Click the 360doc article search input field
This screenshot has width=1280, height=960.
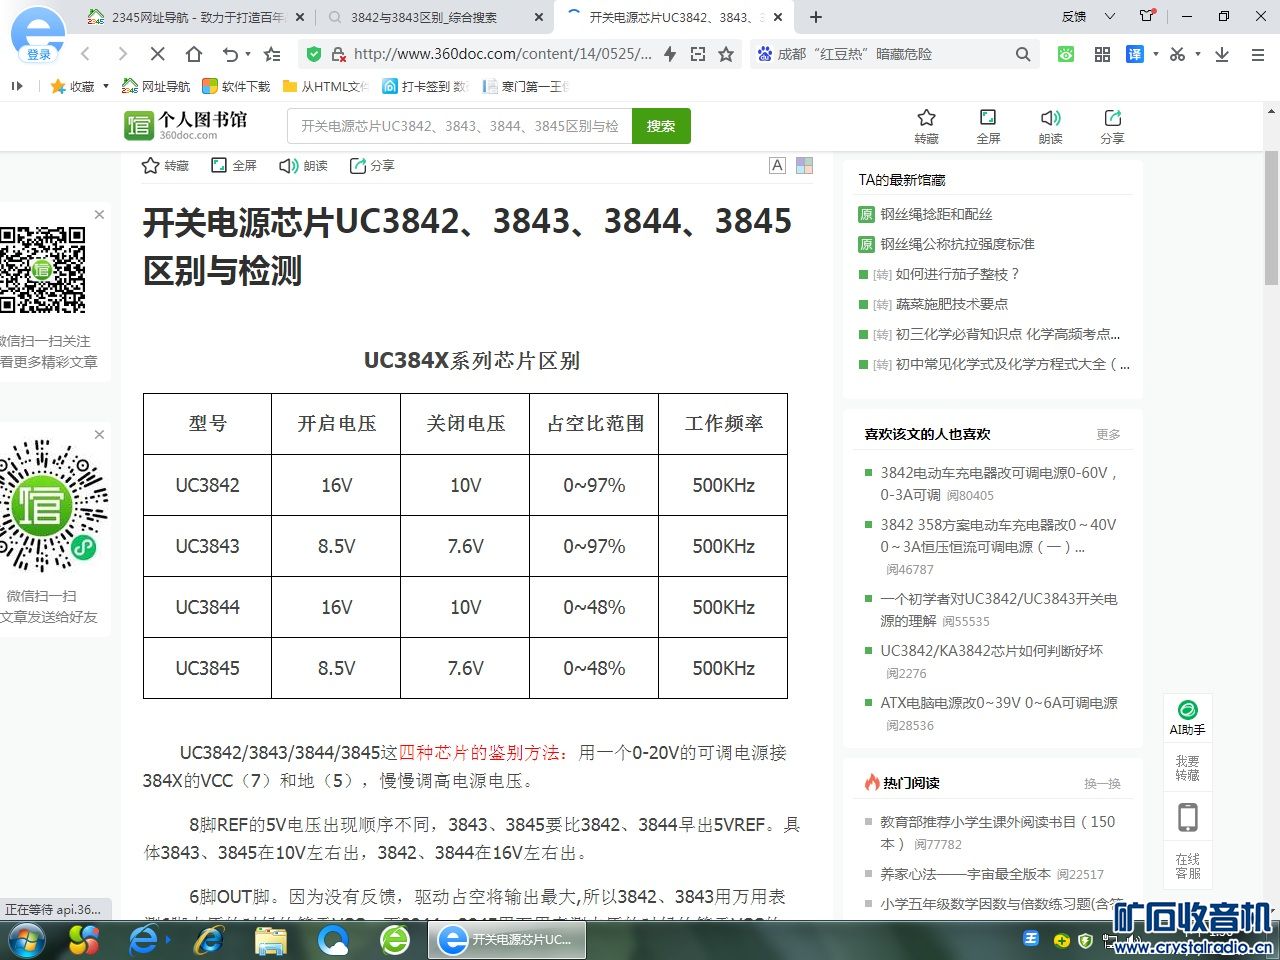pyautogui.click(x=460, y=126)
